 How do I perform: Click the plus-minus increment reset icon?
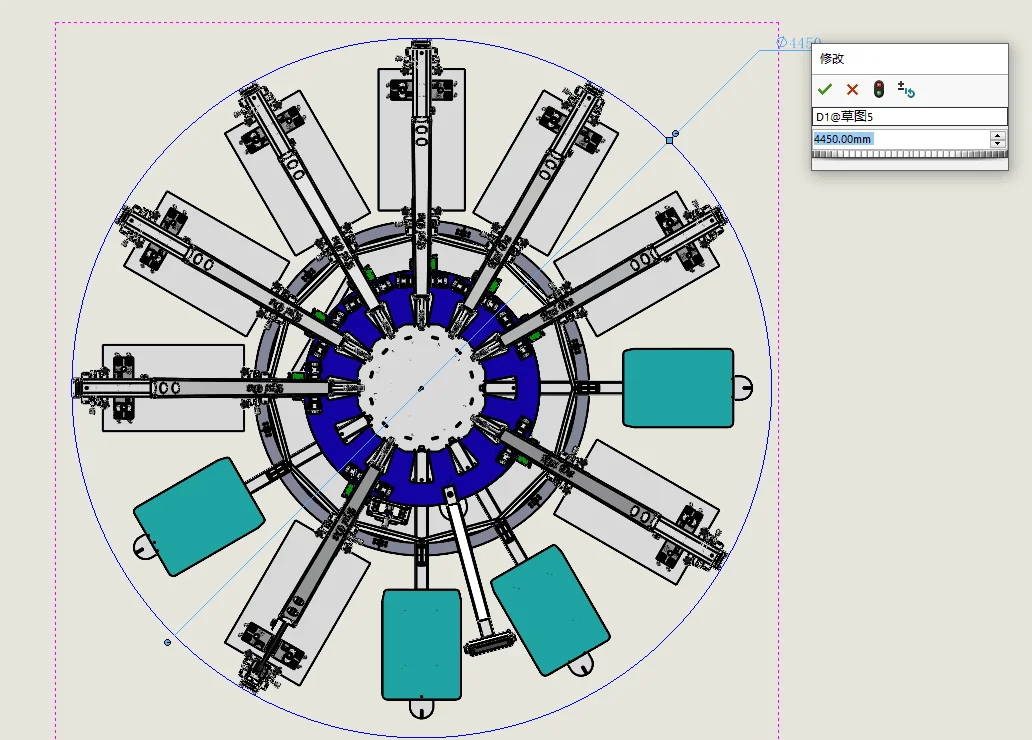(x=906, y=90)
